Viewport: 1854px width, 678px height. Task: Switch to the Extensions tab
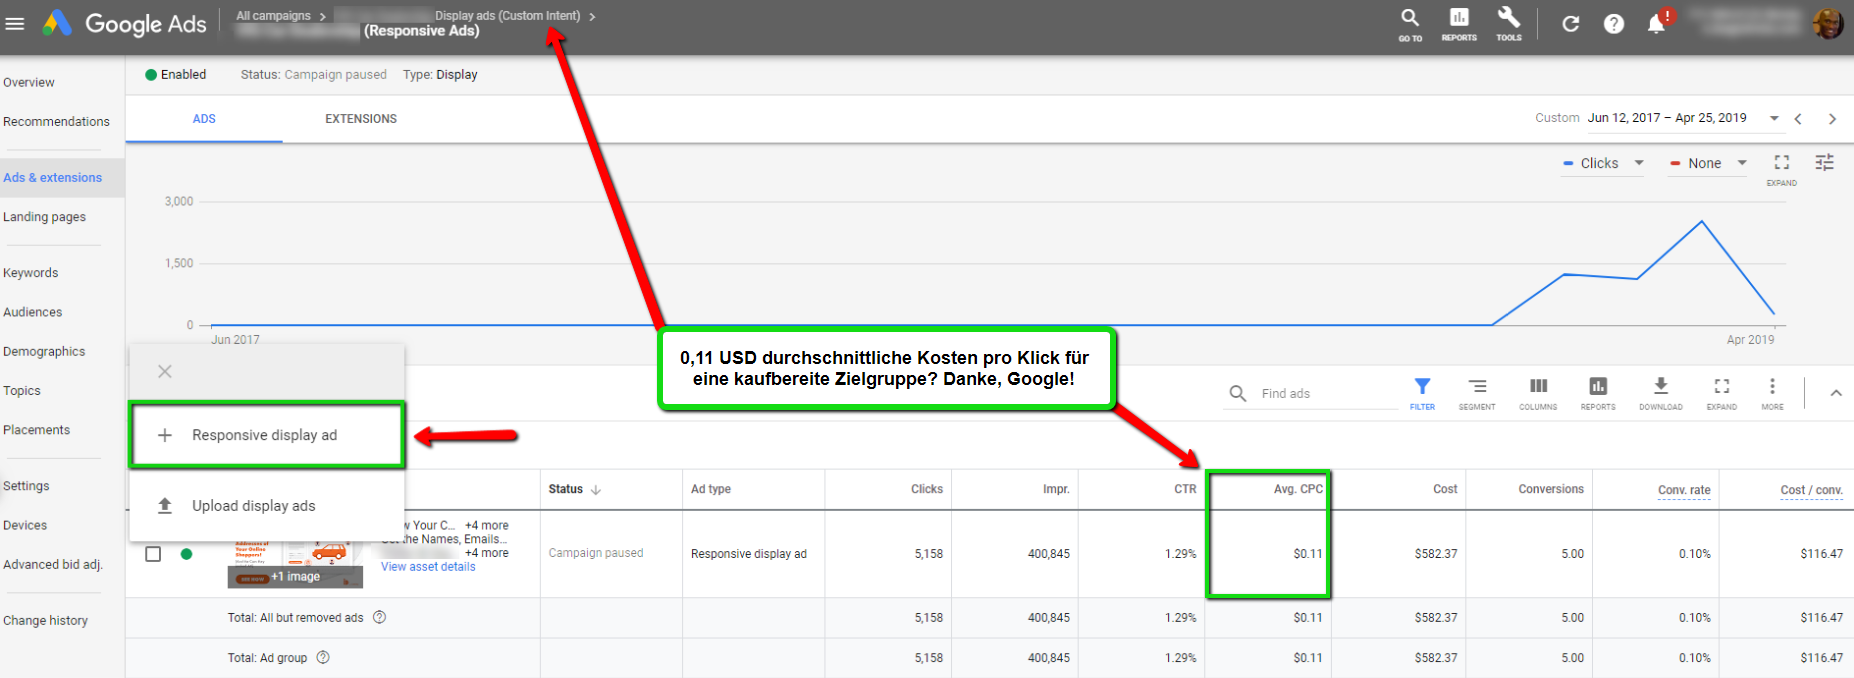[360, 119]
